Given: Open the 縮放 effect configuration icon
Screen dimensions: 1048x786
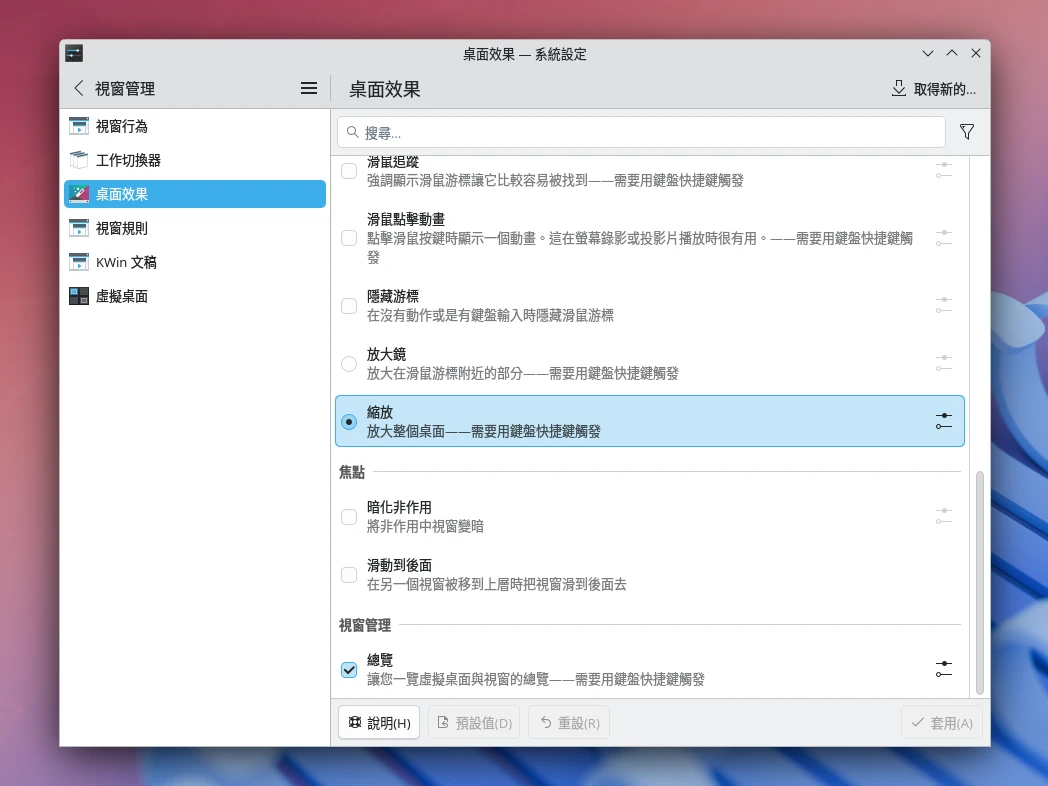Looking at the screenshot, I should [x=943, y=421].
